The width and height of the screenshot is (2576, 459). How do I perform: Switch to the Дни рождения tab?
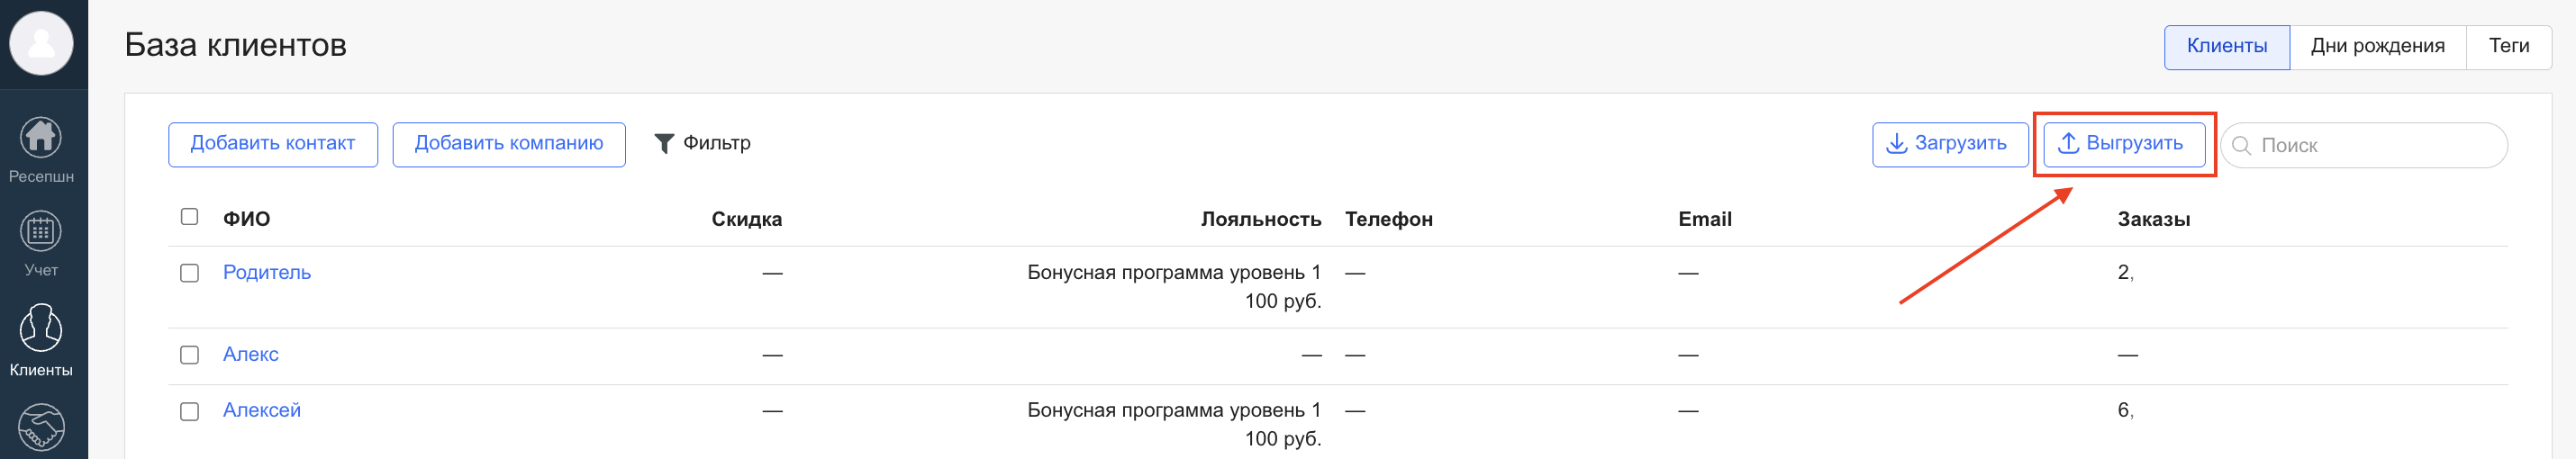pyautogui.click(x=2377, y=46)
